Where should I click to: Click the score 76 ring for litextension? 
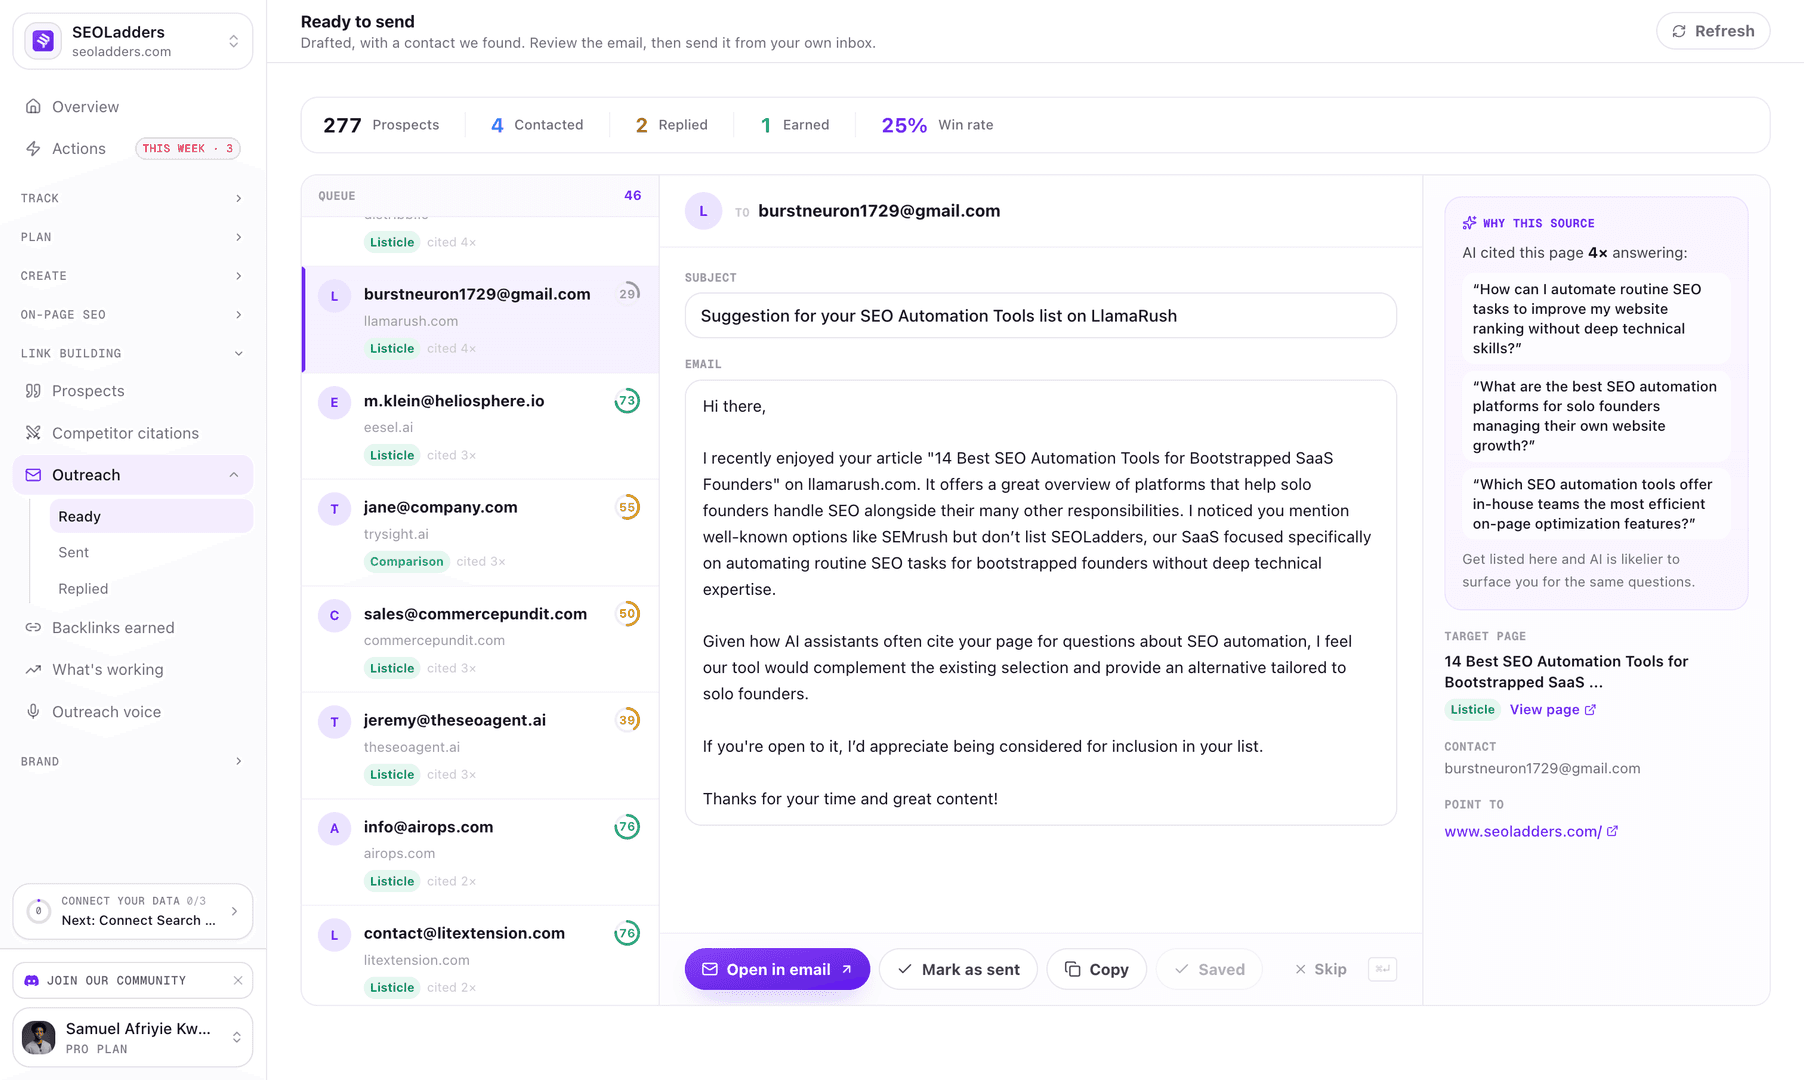click(x=627, y=934)
